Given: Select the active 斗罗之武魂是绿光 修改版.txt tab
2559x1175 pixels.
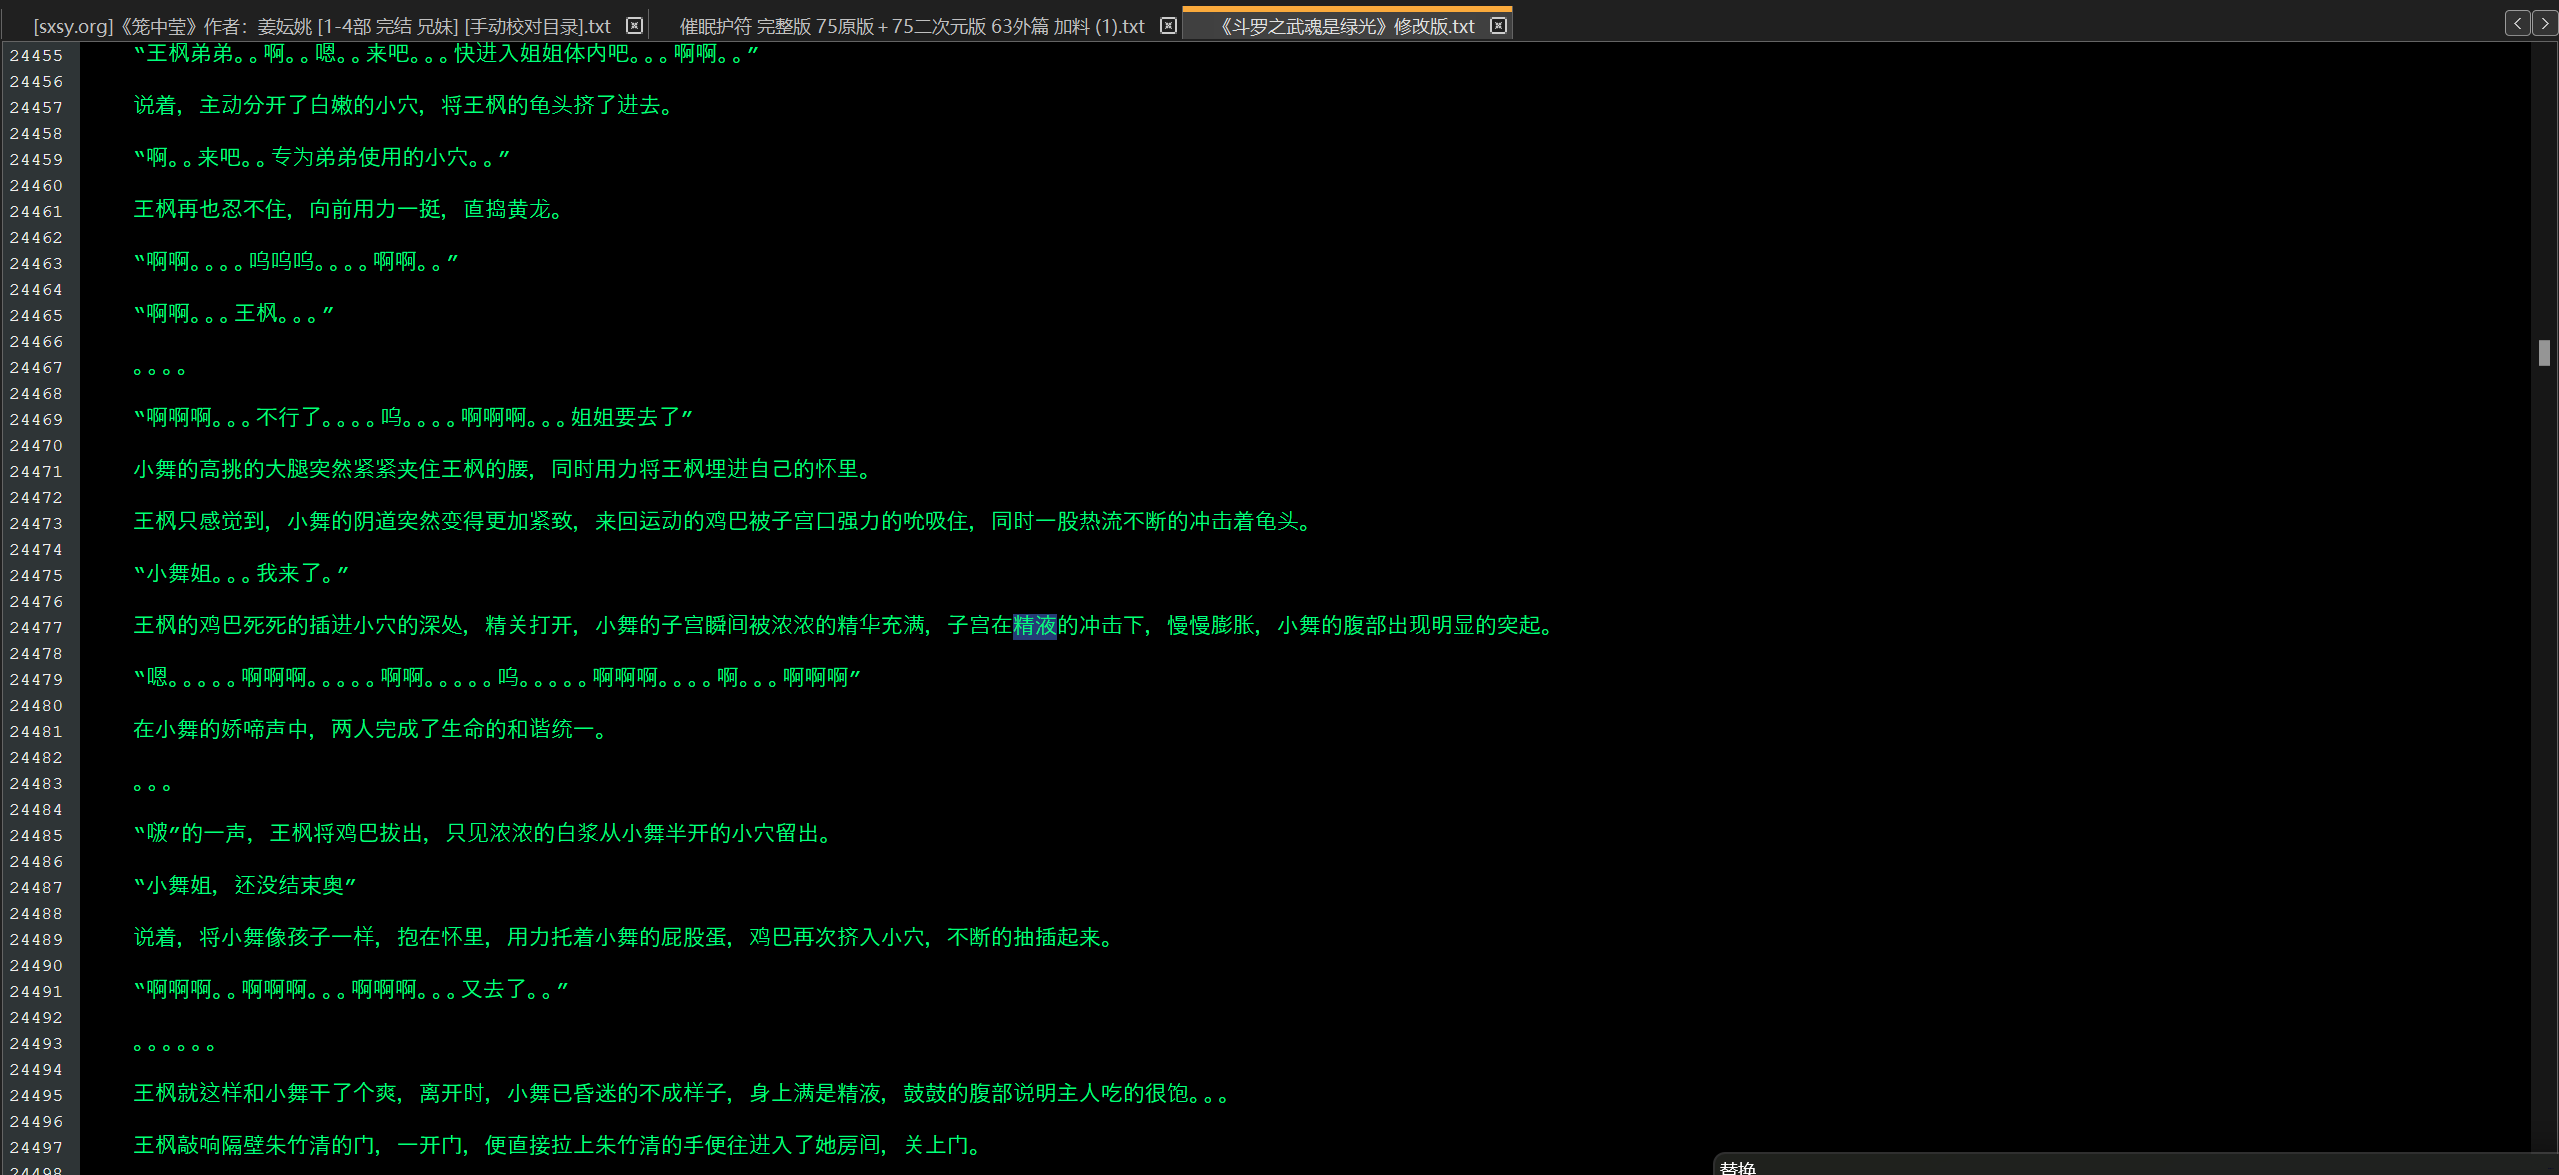Looking at the screenshot, I should [x=1345, y=26].
